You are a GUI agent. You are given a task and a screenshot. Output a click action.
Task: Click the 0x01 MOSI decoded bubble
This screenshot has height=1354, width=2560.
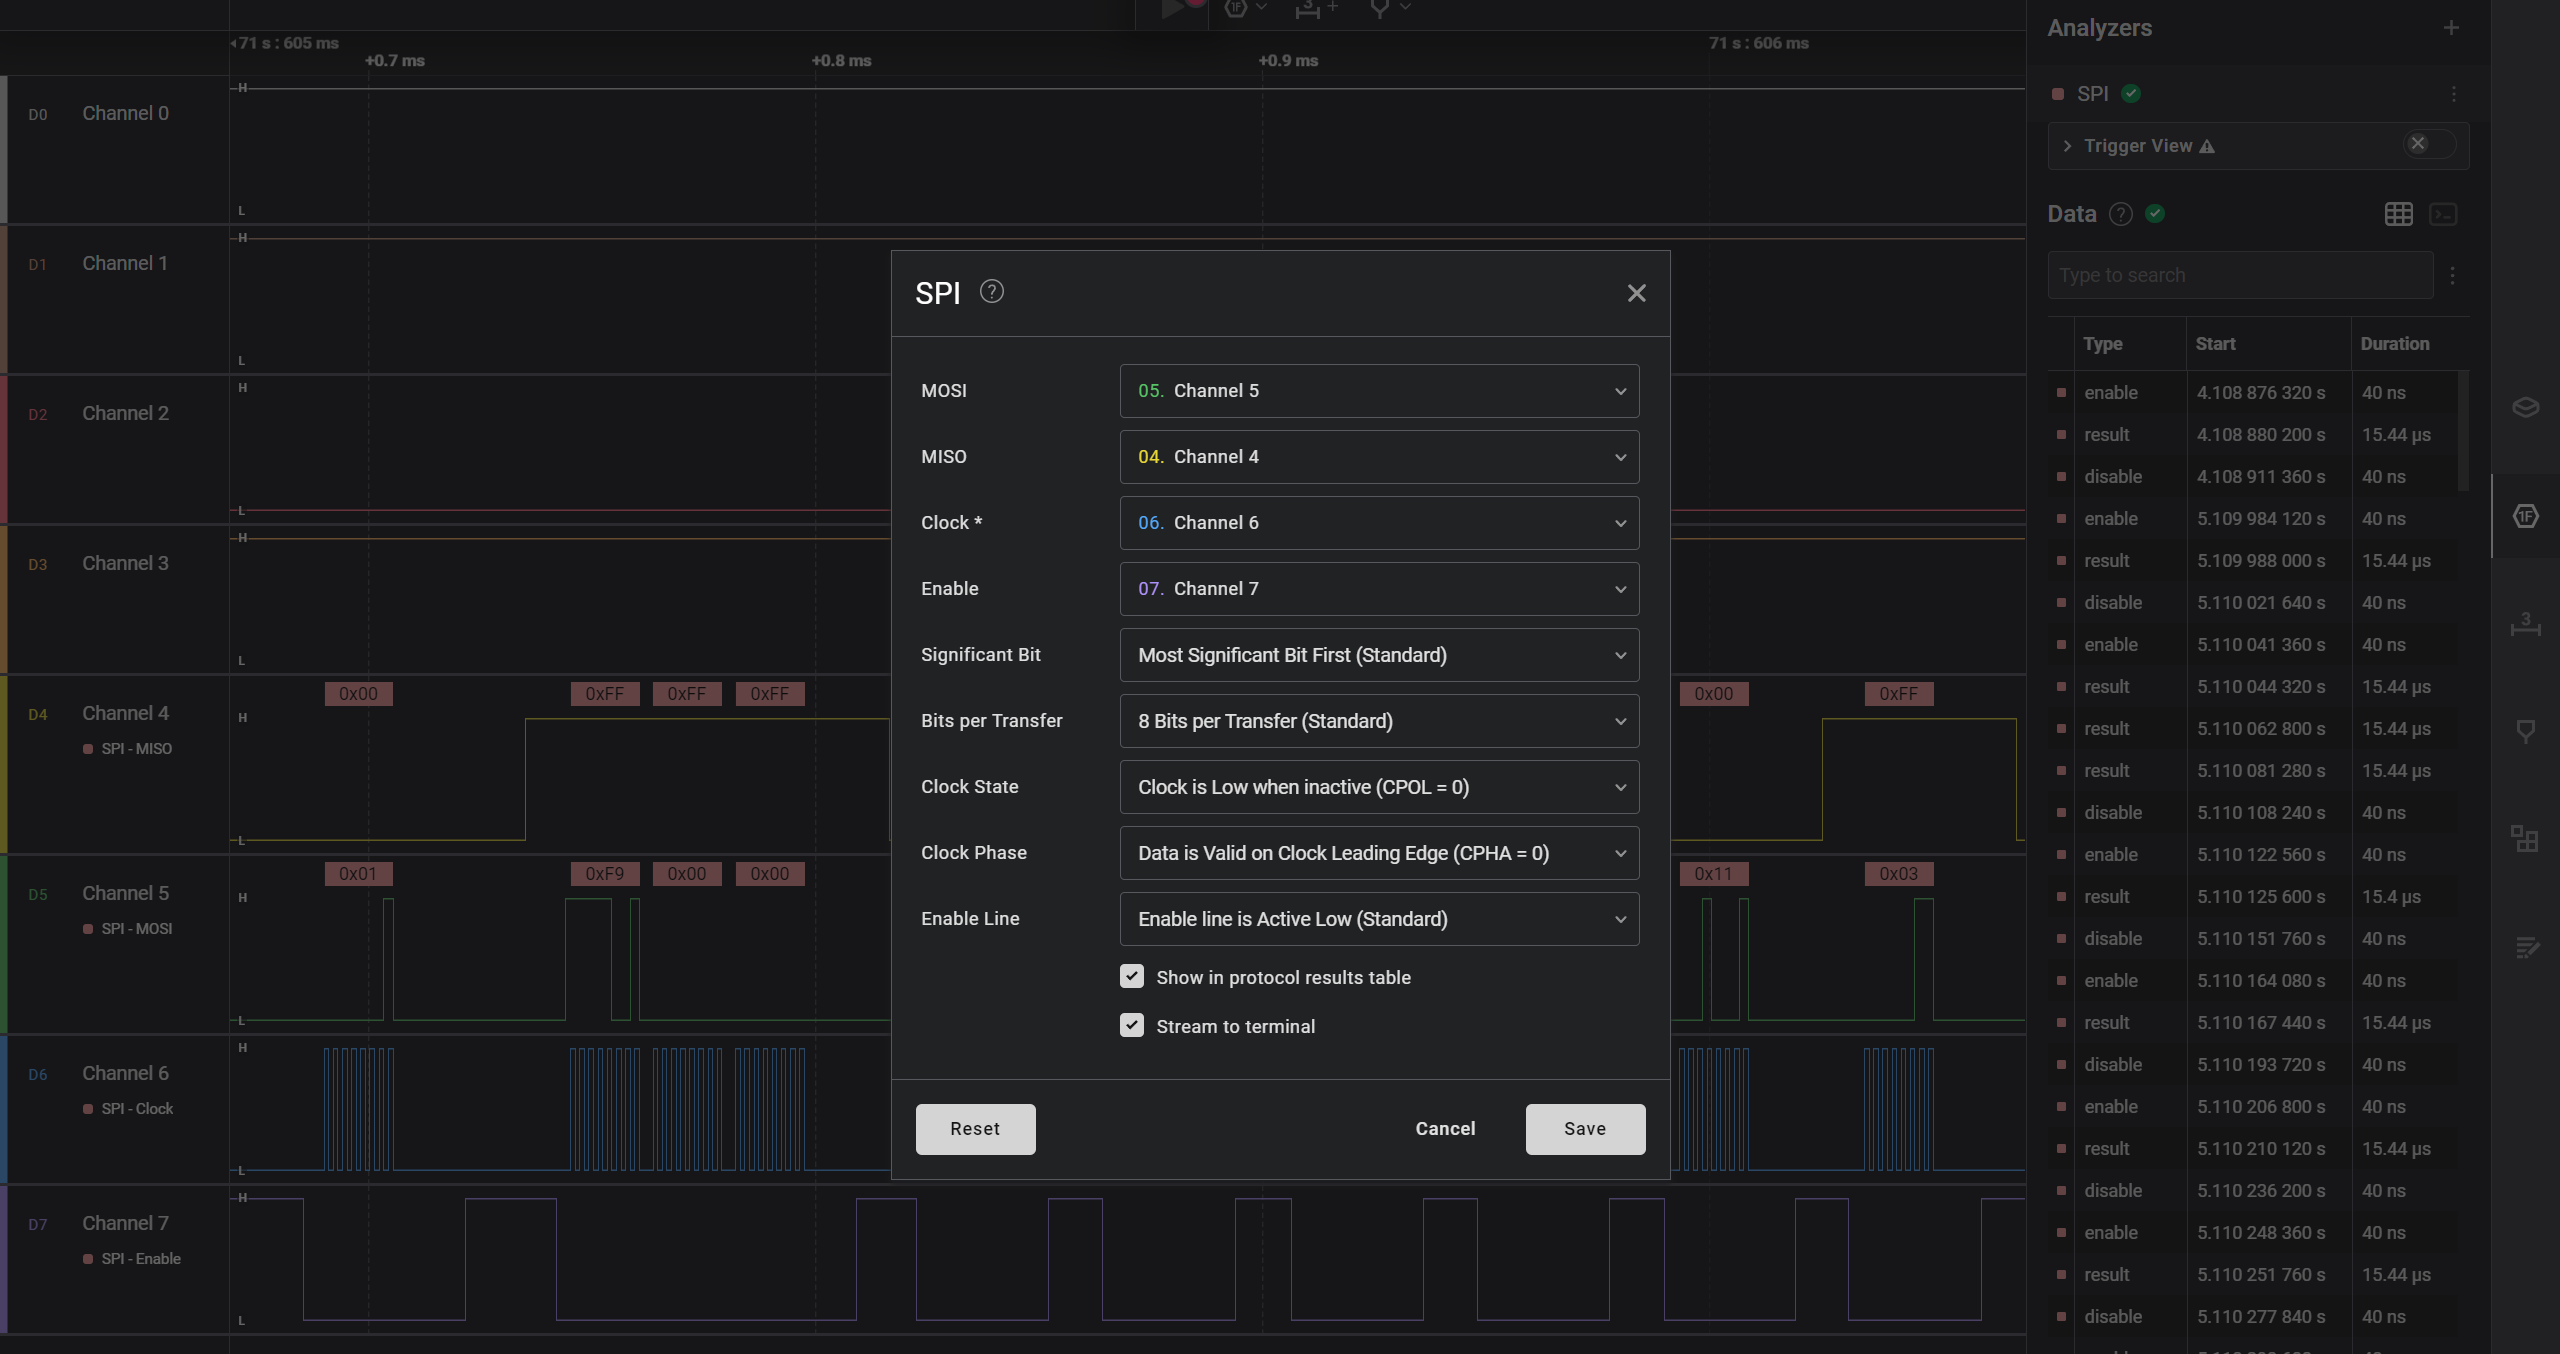click(358, 874)
